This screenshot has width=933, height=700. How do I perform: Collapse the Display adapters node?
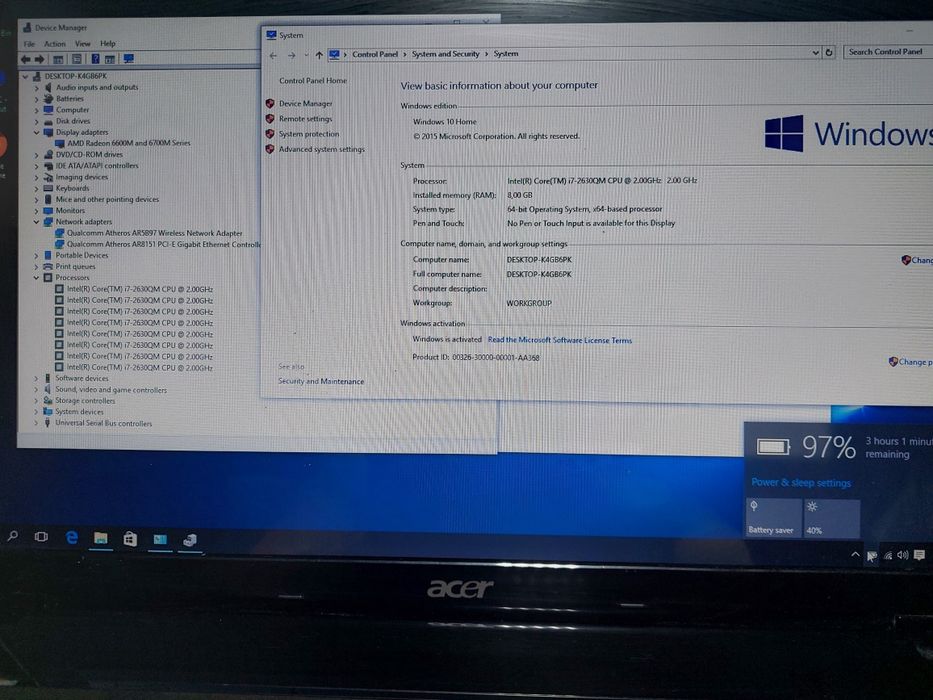[x=37, y=132]
